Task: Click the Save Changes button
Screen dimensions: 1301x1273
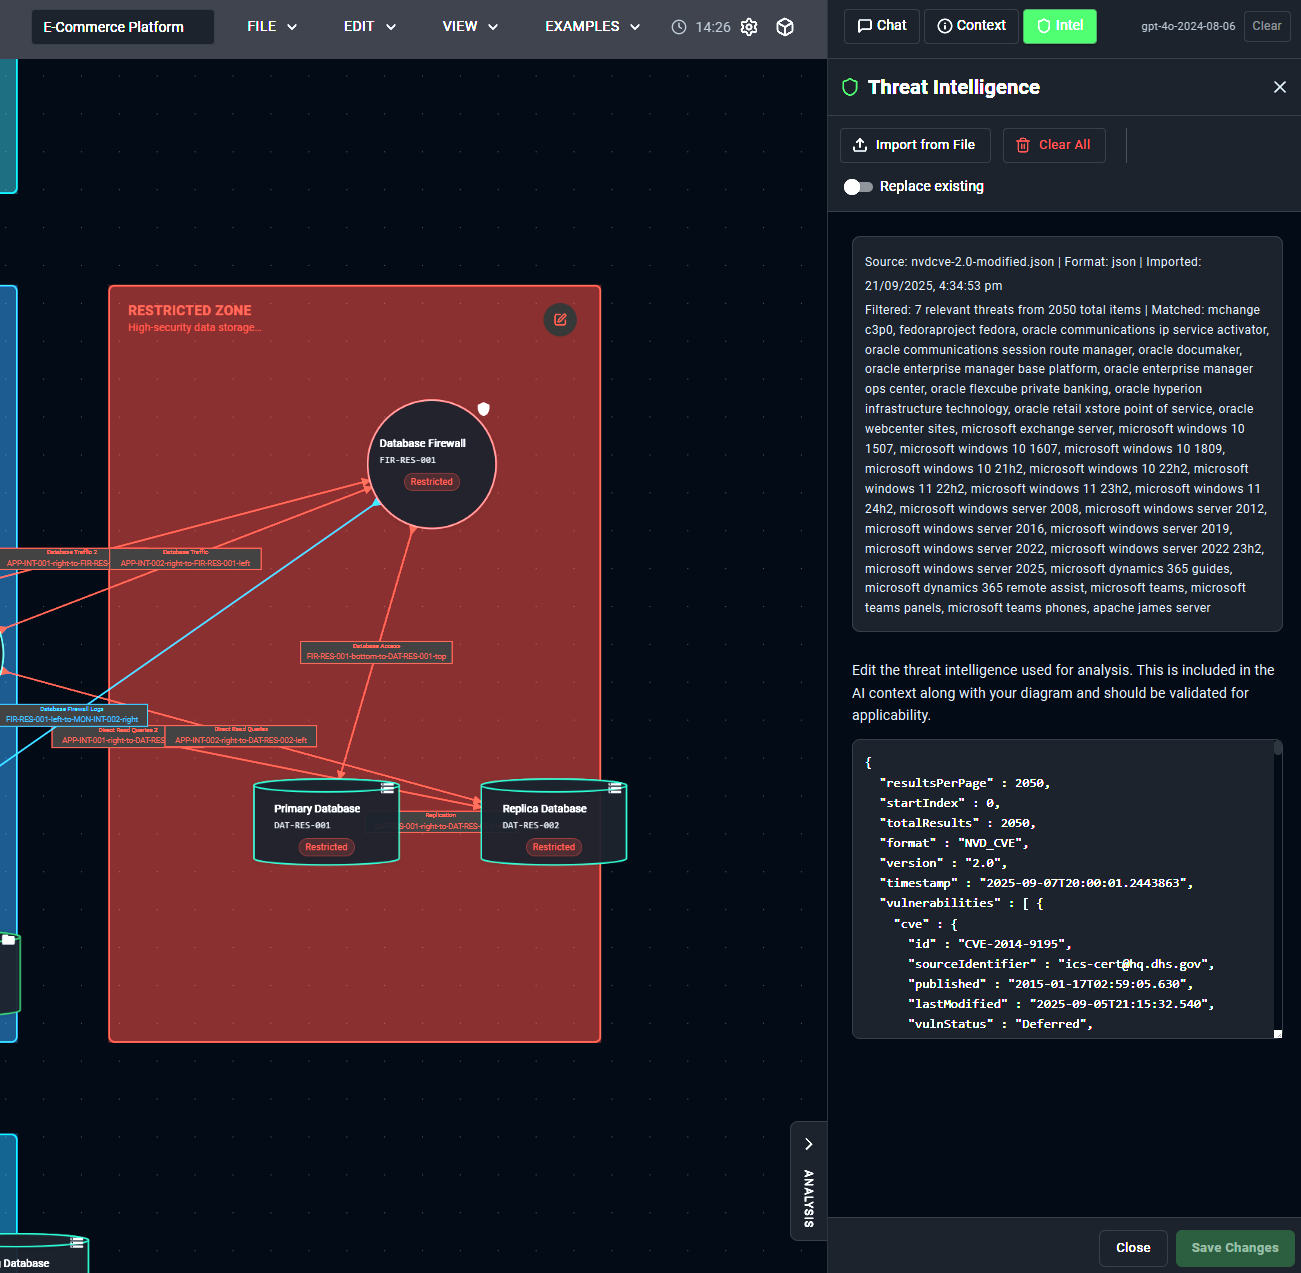Action: click(x=1234, y=1248)
